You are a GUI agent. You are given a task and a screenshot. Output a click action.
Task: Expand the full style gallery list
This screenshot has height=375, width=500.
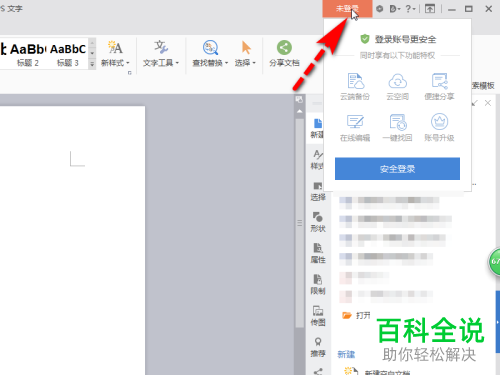[92, 64]
